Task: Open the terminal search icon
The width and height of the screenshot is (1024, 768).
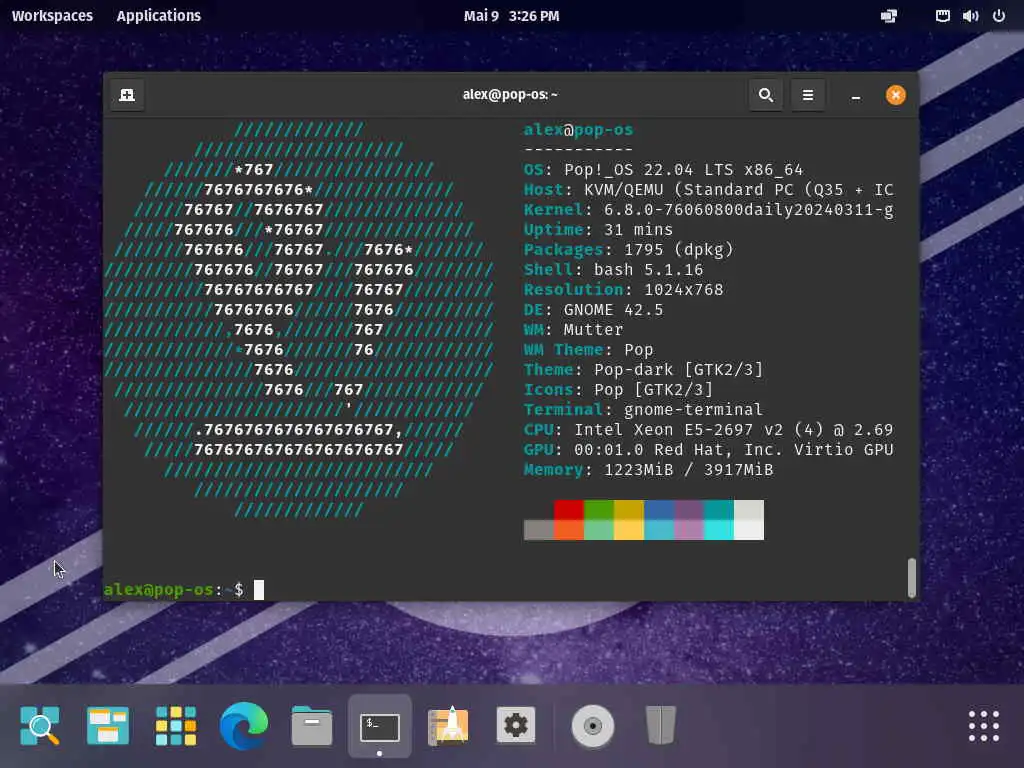Action: tap(765, 95)
